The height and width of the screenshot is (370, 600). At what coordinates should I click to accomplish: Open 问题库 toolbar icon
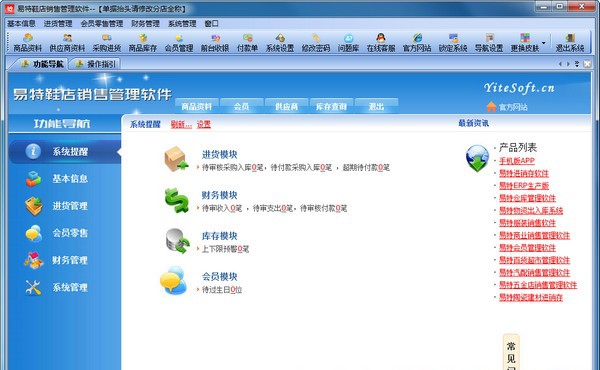(348, 42)
